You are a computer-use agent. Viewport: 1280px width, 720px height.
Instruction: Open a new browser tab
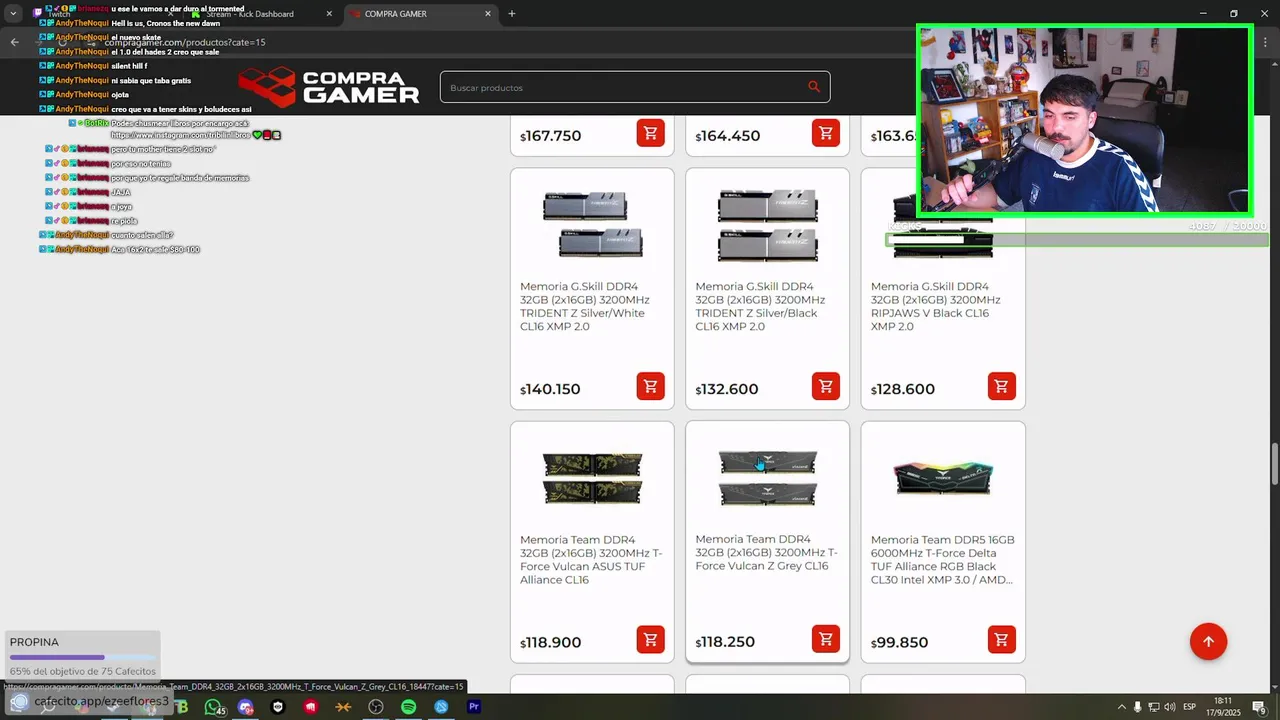click(x=512, y=14)
